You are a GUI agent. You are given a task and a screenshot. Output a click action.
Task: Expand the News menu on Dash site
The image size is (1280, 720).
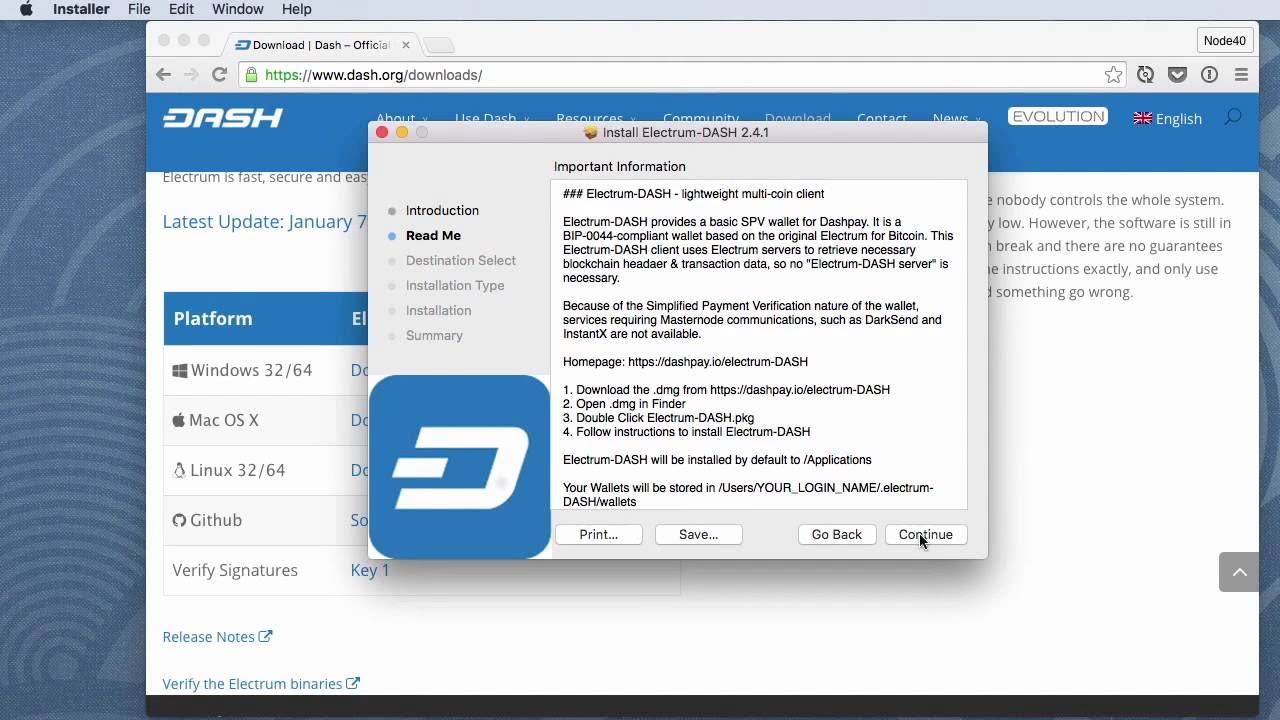pyautogui.click(x=956, y=119)
